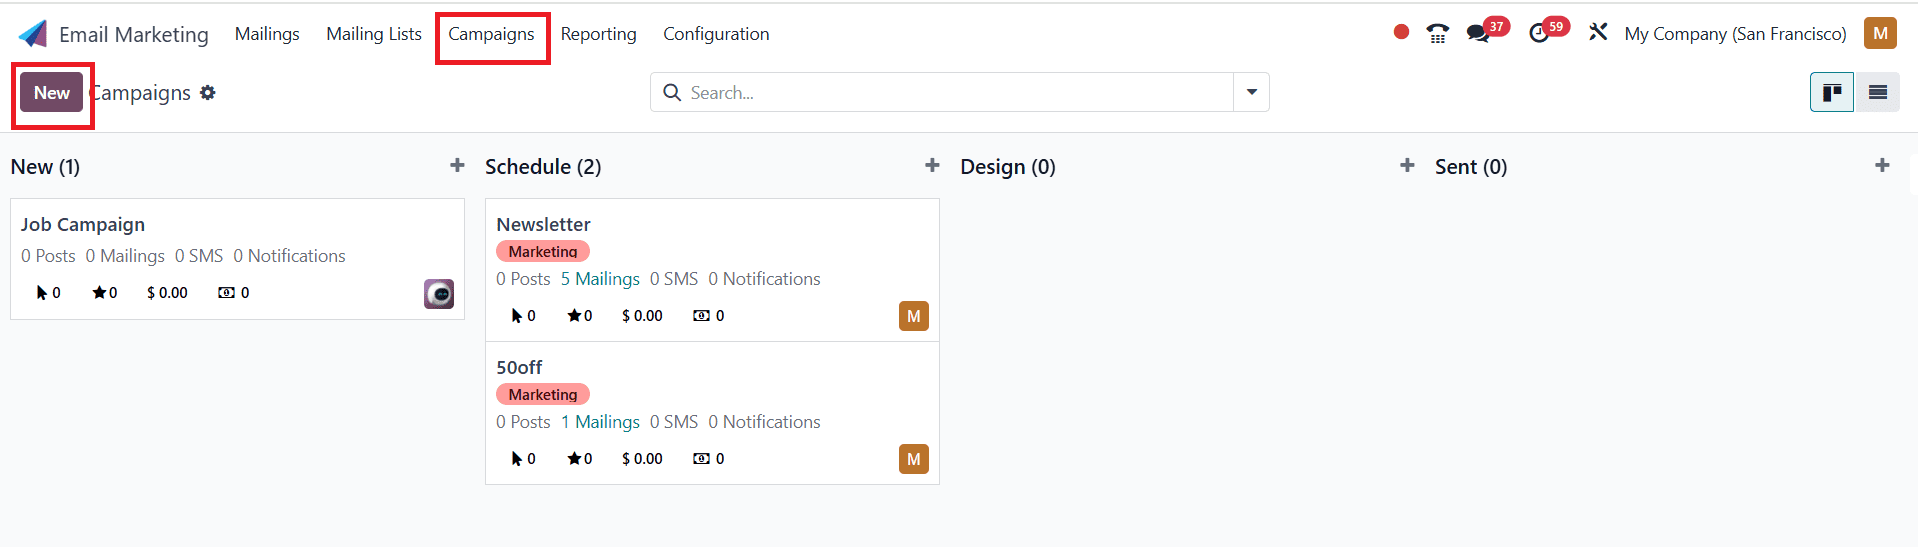1918x547 pixels.
Task: Click the Job Campaign responsible avatar
Action: [x=439, y=294]
